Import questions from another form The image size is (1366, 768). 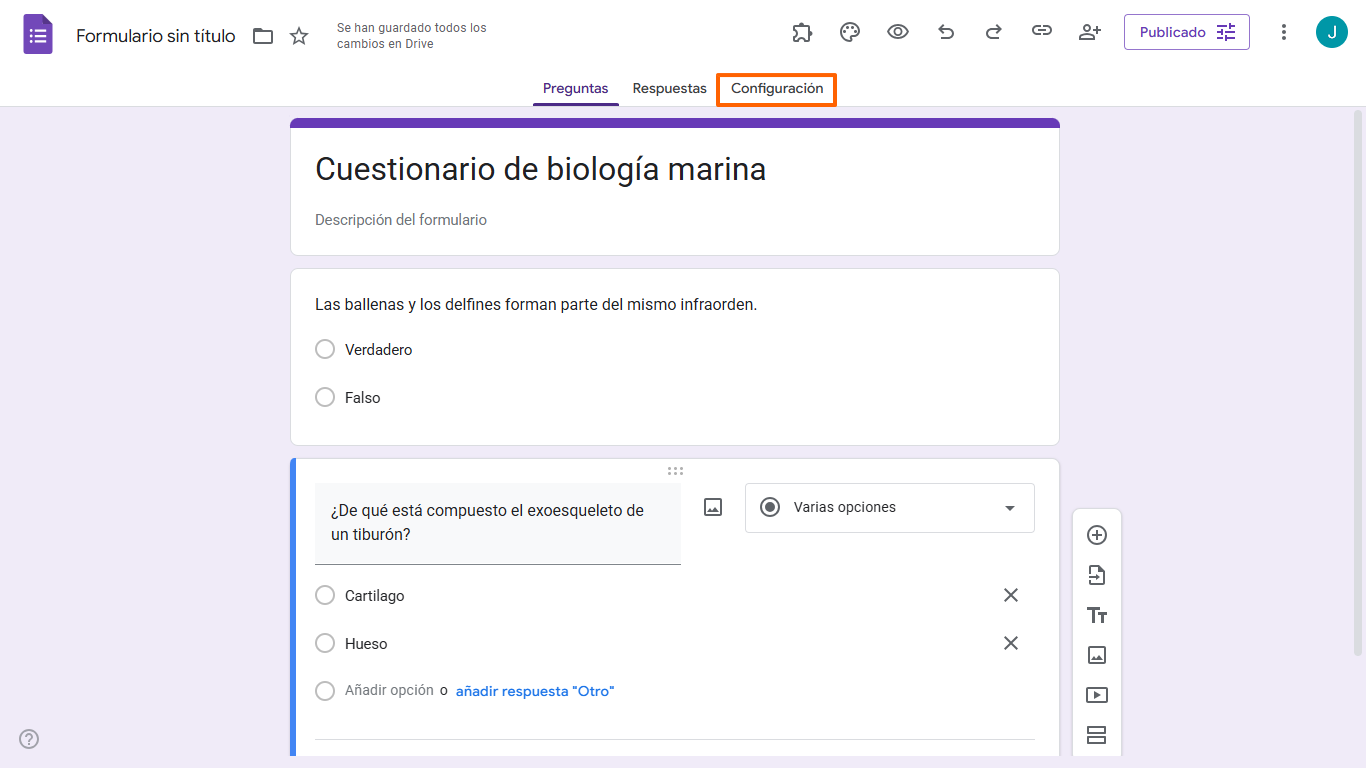click(1097, 575)
